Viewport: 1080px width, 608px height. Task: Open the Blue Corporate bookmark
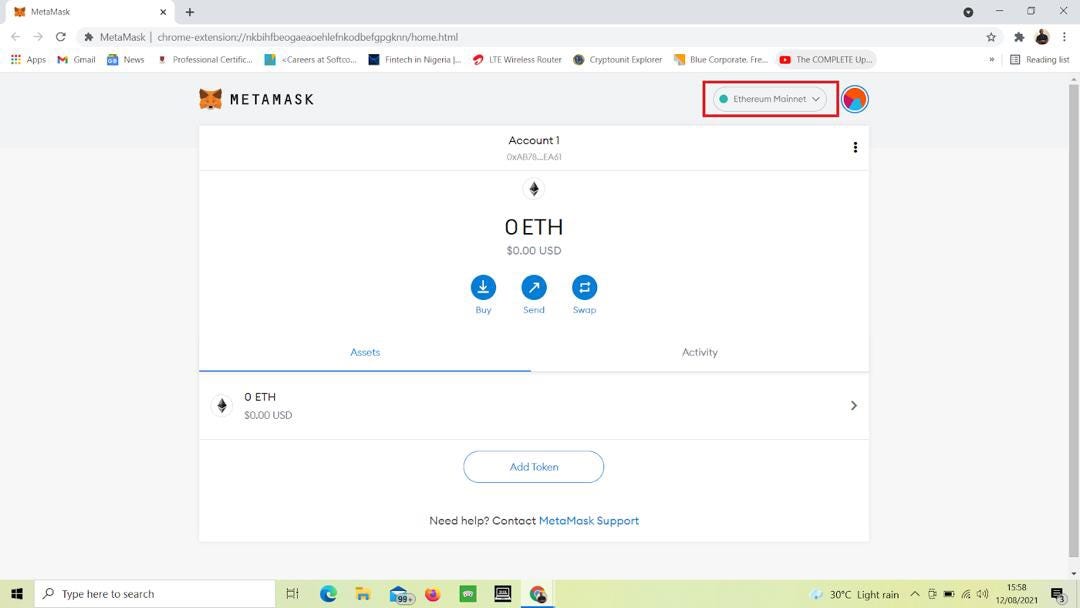[720, 60]
